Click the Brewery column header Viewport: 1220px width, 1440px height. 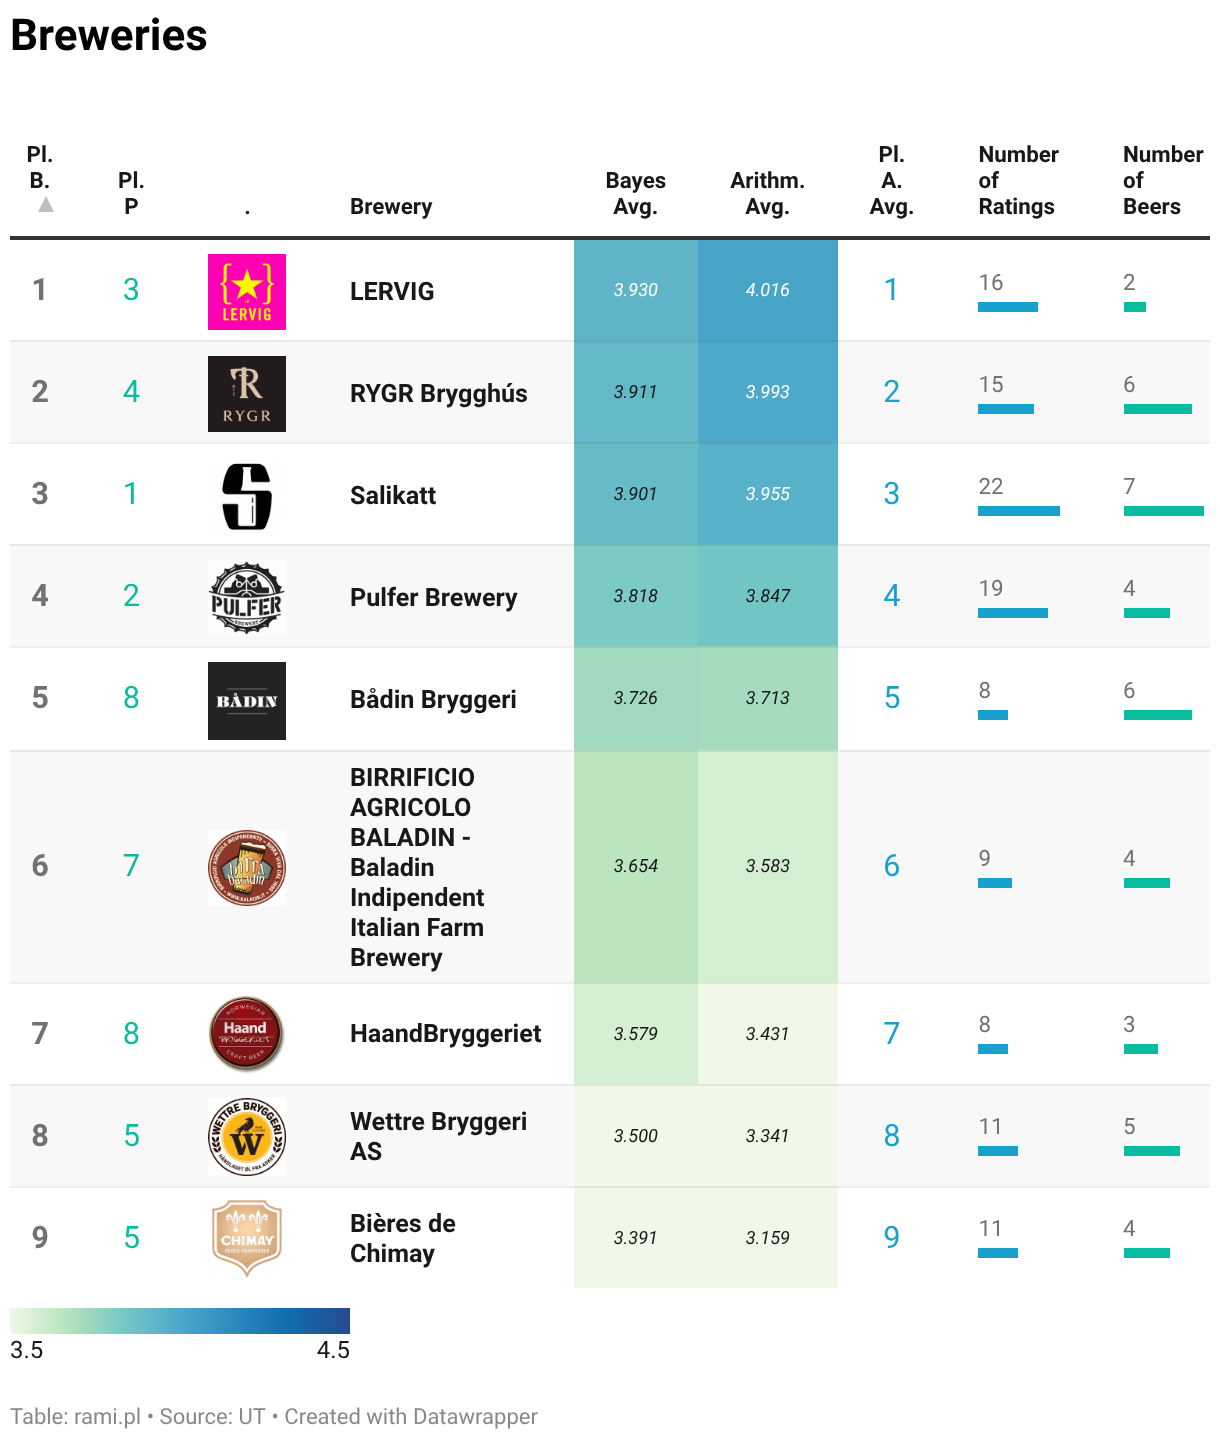click(x=391, y=206)
